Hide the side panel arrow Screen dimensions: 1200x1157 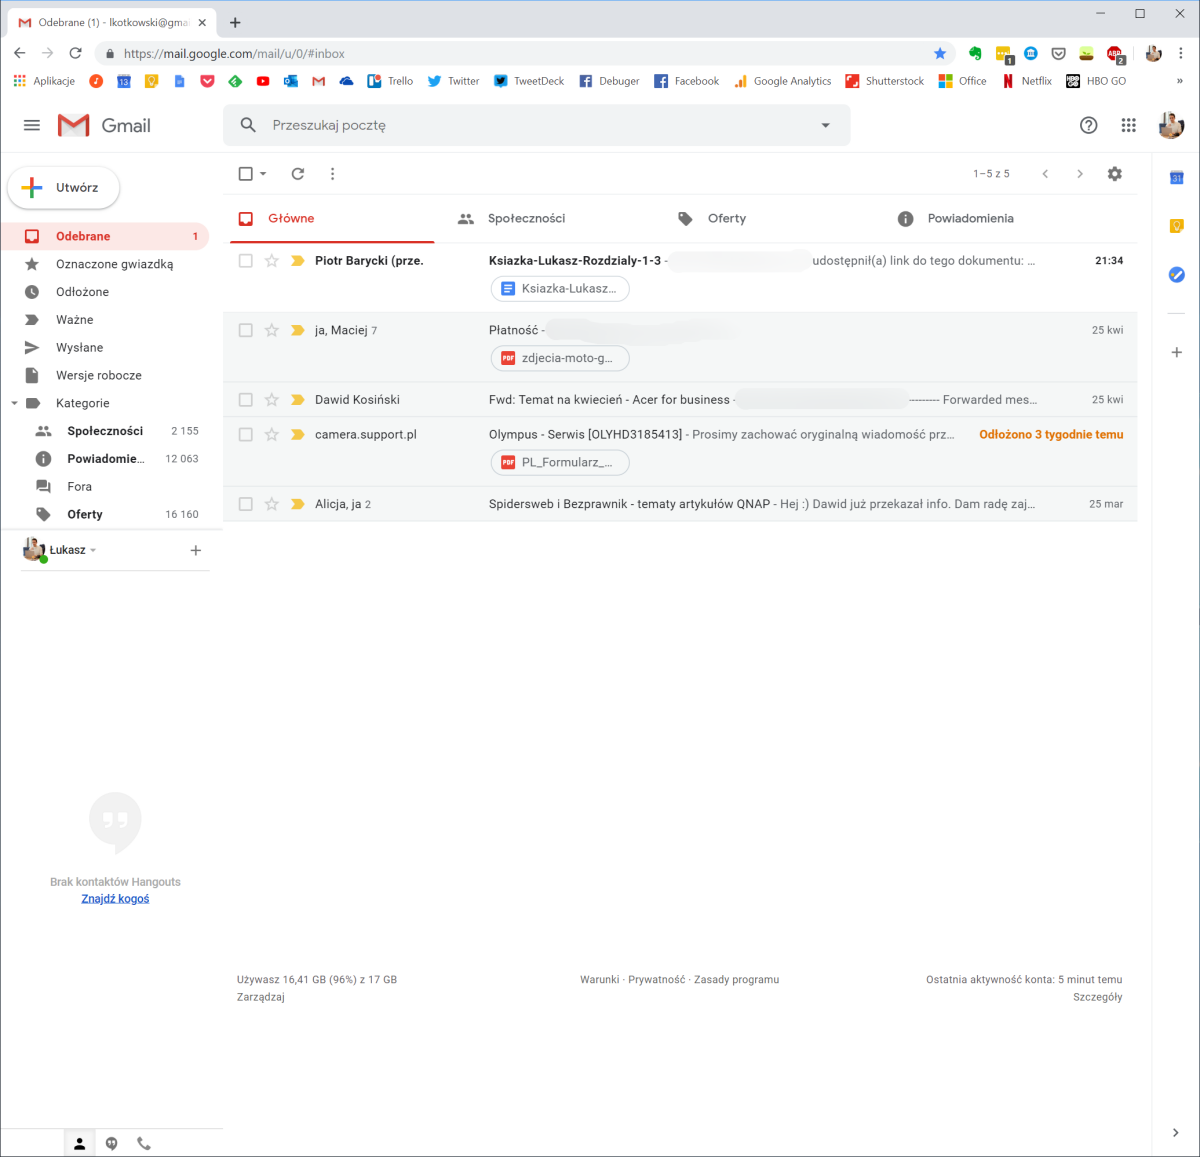pyautogui.click(x=1175, y=1132)
